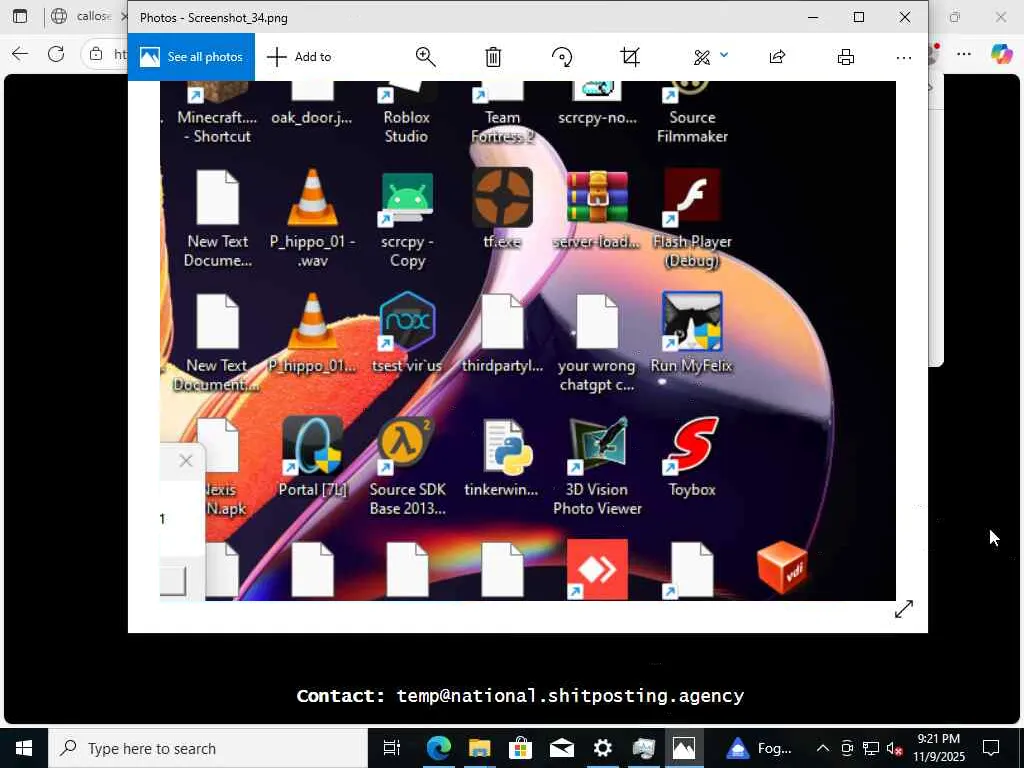Screen dimensions: 1024x768
Task: Select the orange vdi cube icon
Action: (782, 567)
